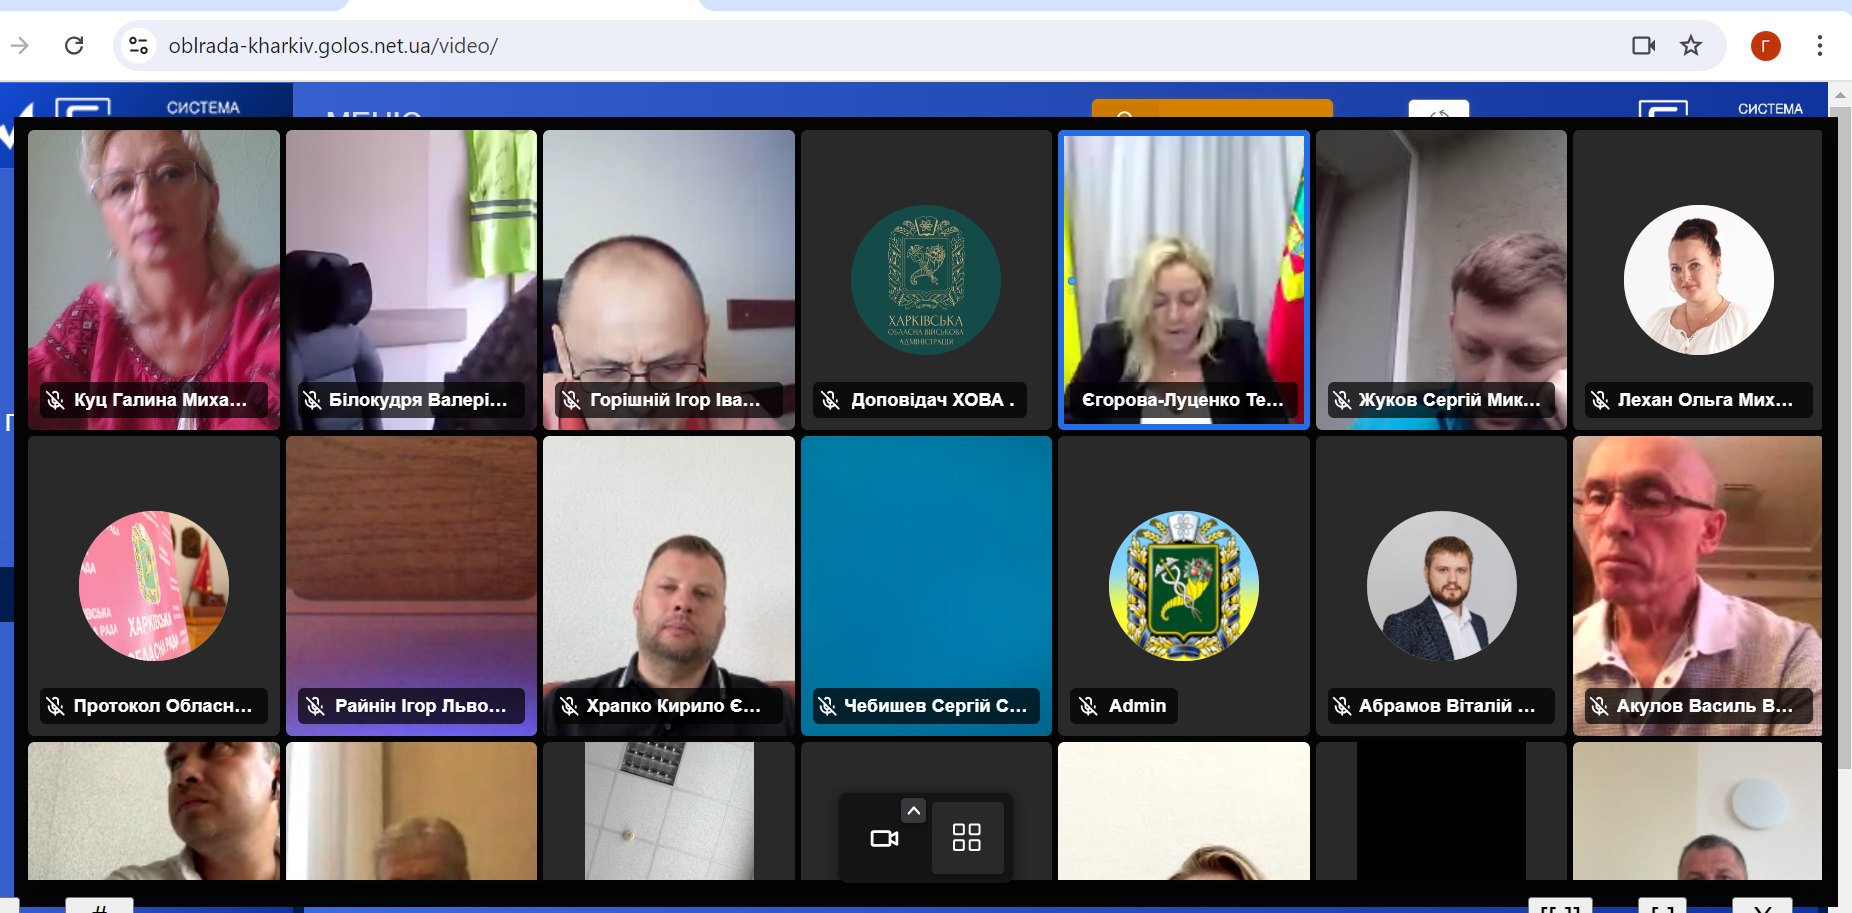The height and width of the screenshot is (913, 1852).
Task: Click the page scrollbar up arrow
Action: point(1840,96)
